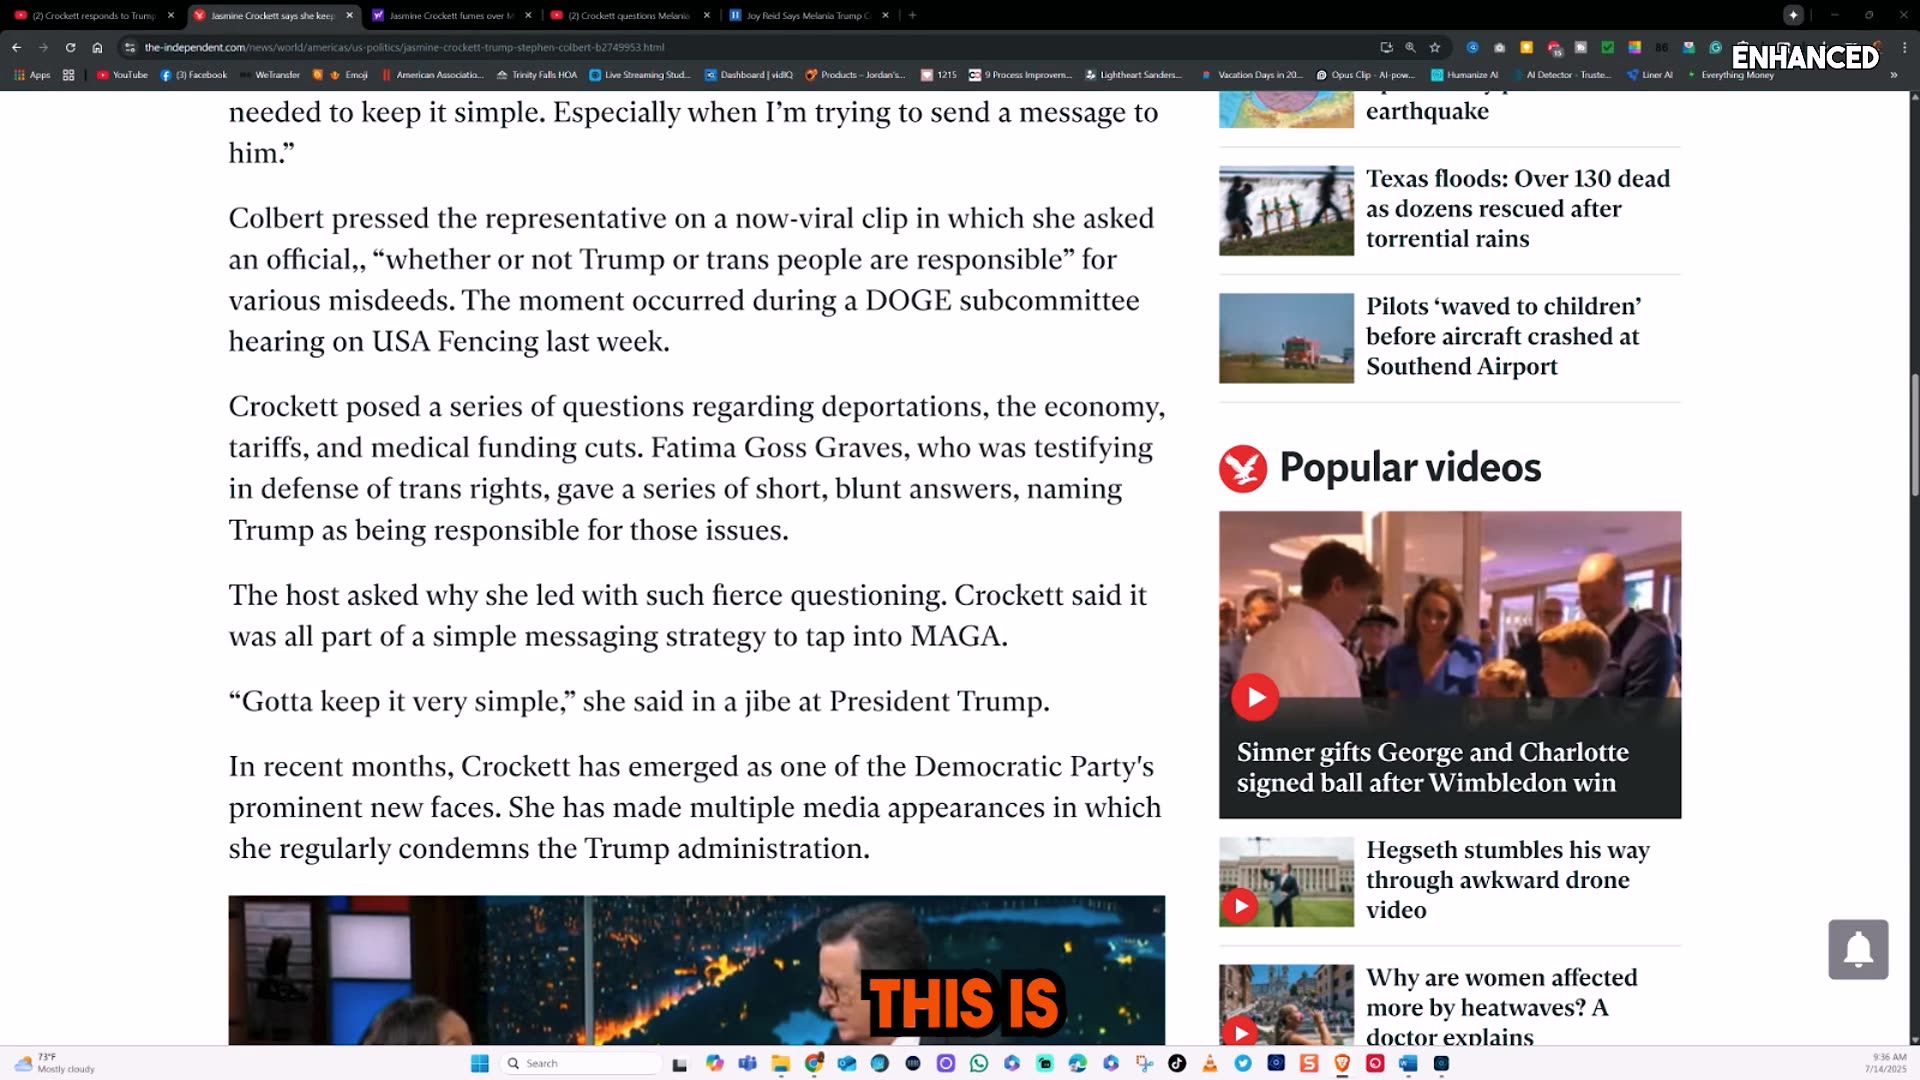The image size is (1920, 1080).
Task: Click the view site information icon
Action: (129, 47)
